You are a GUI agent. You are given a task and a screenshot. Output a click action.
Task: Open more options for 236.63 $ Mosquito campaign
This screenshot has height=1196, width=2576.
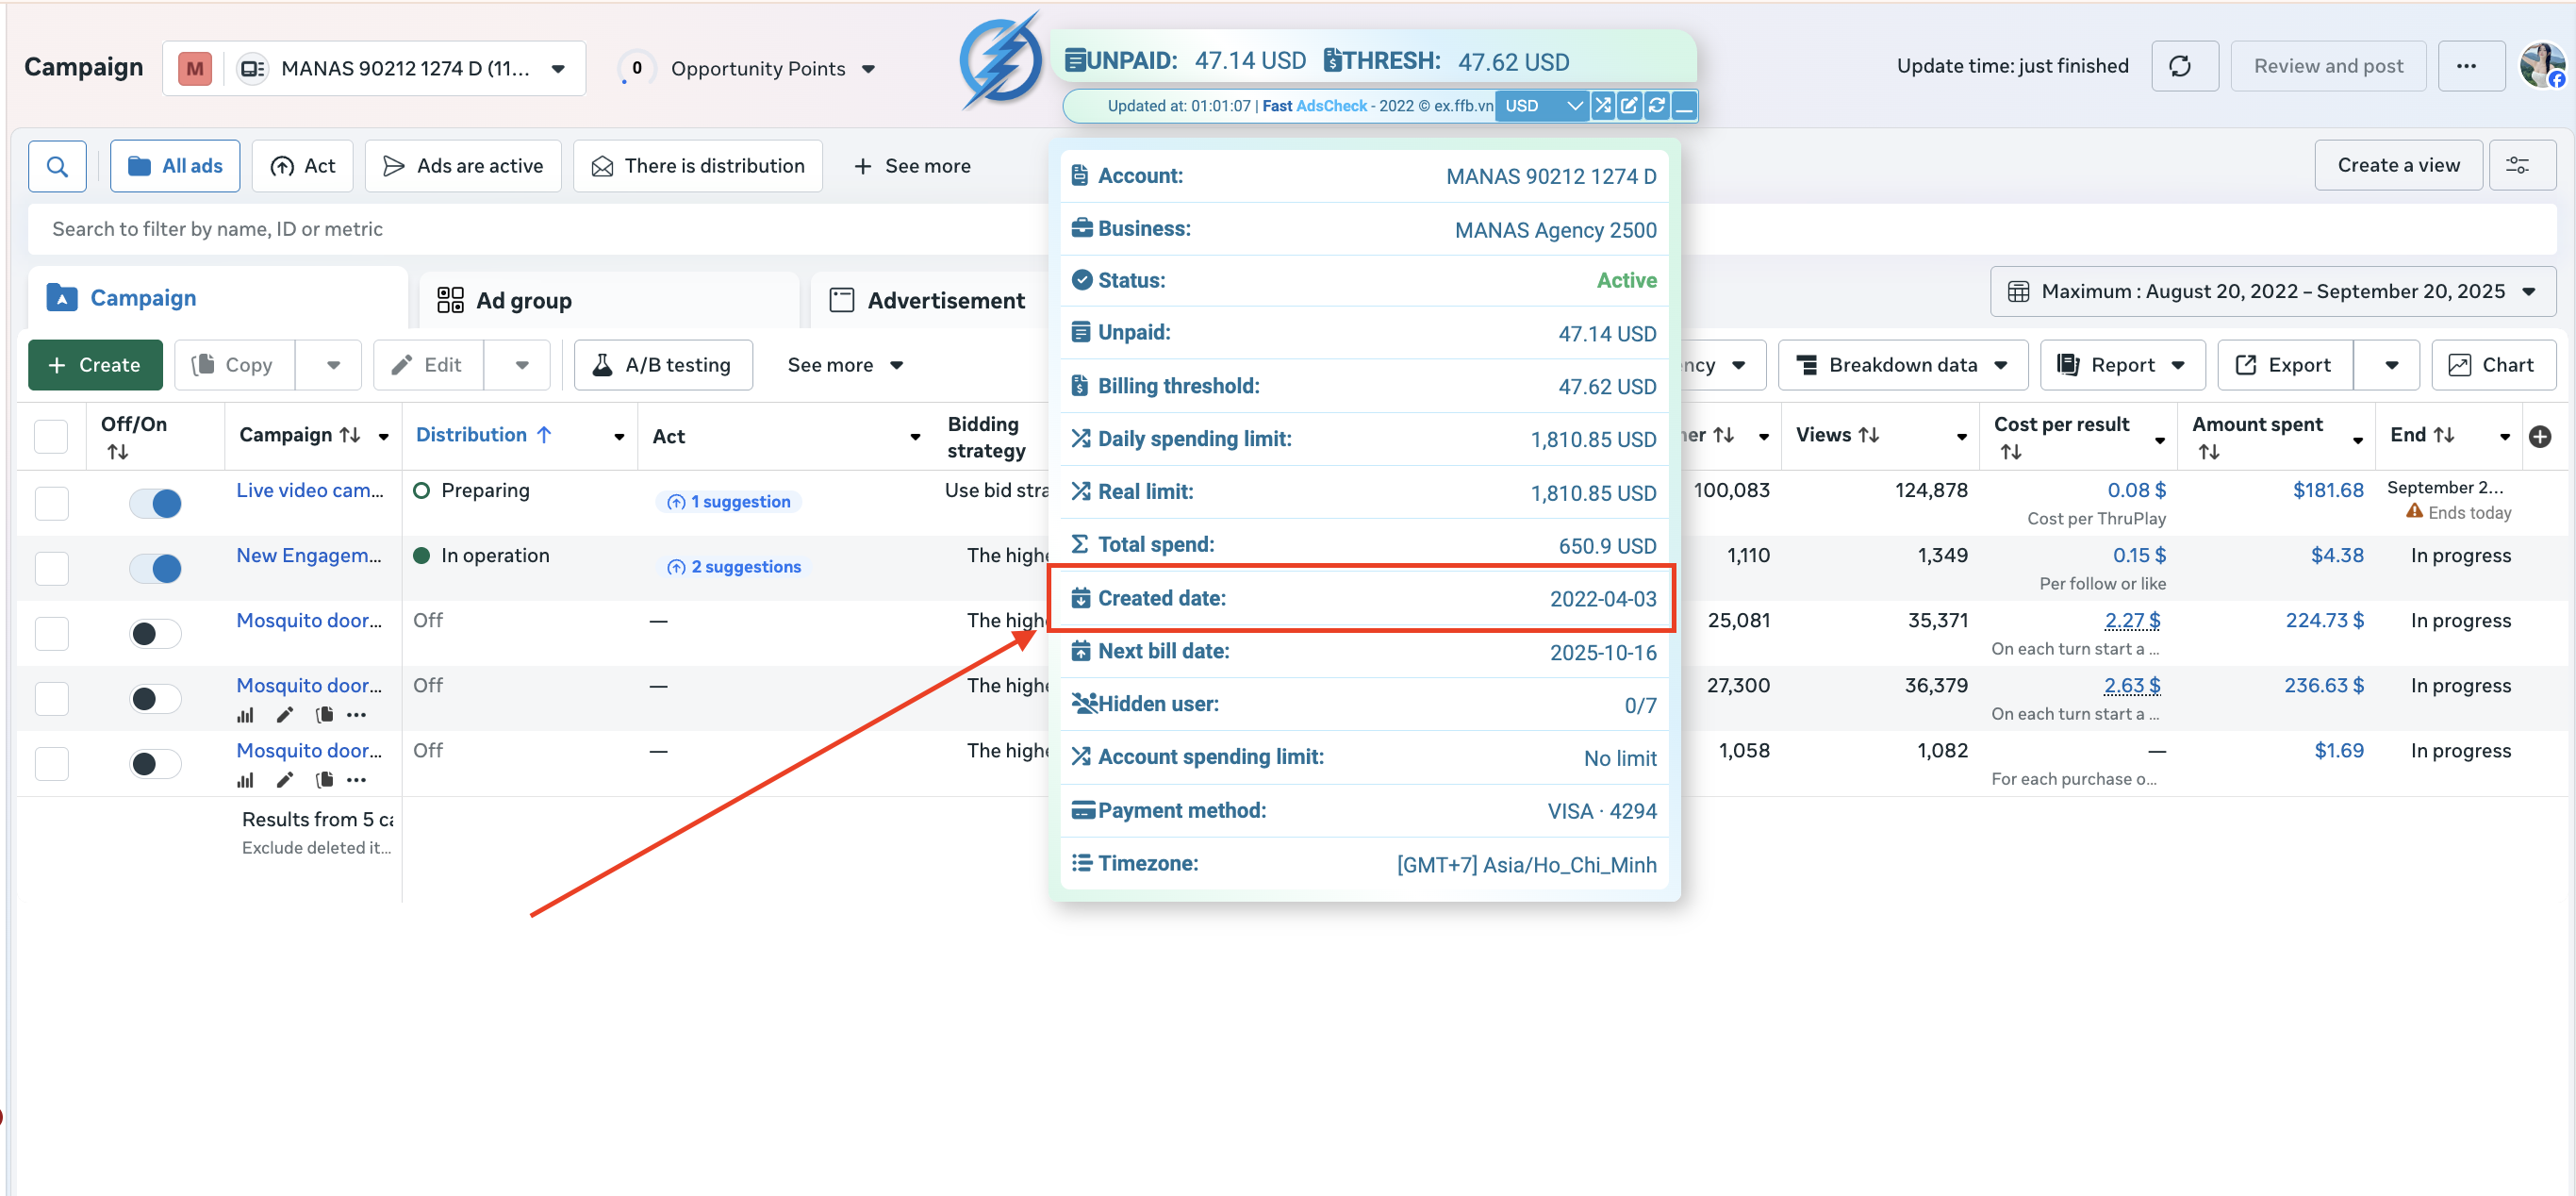[x=356, y=714]
